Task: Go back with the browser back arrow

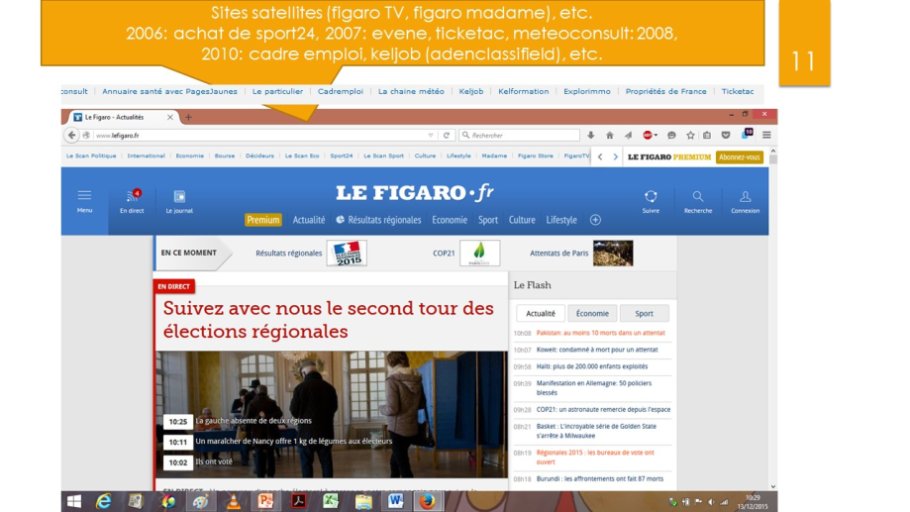Action: pos(71,135)
